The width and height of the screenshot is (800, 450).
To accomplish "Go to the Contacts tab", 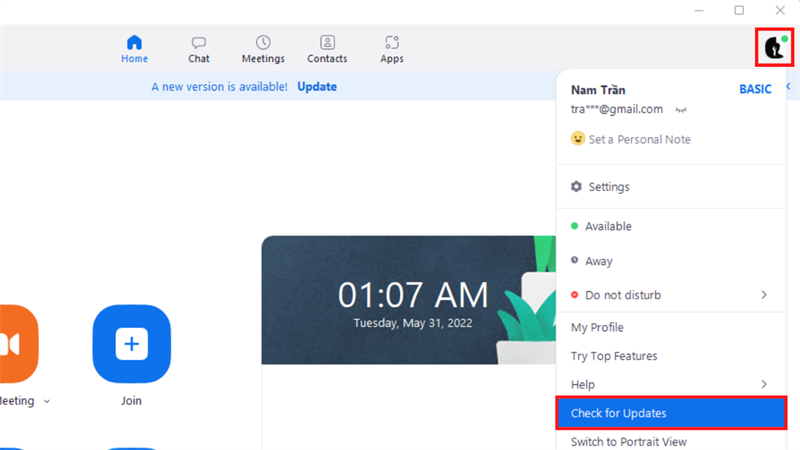I will [327, 49].
